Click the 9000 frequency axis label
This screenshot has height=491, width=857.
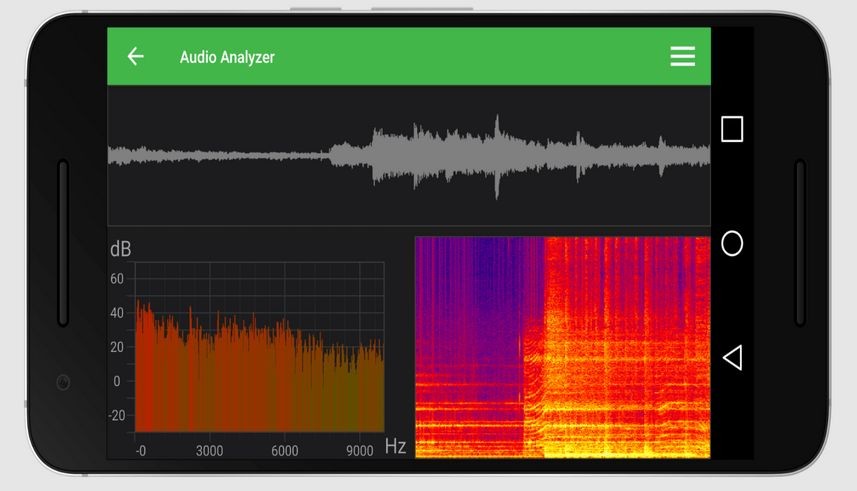pos(360,451)
